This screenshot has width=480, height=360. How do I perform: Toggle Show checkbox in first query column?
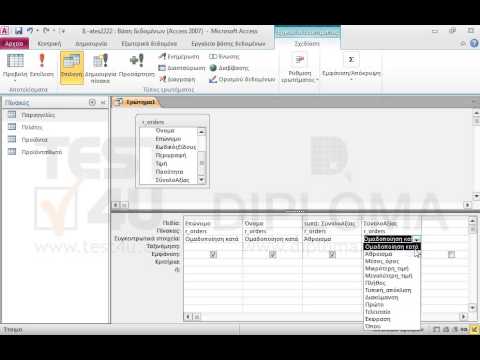click(213, 254)
